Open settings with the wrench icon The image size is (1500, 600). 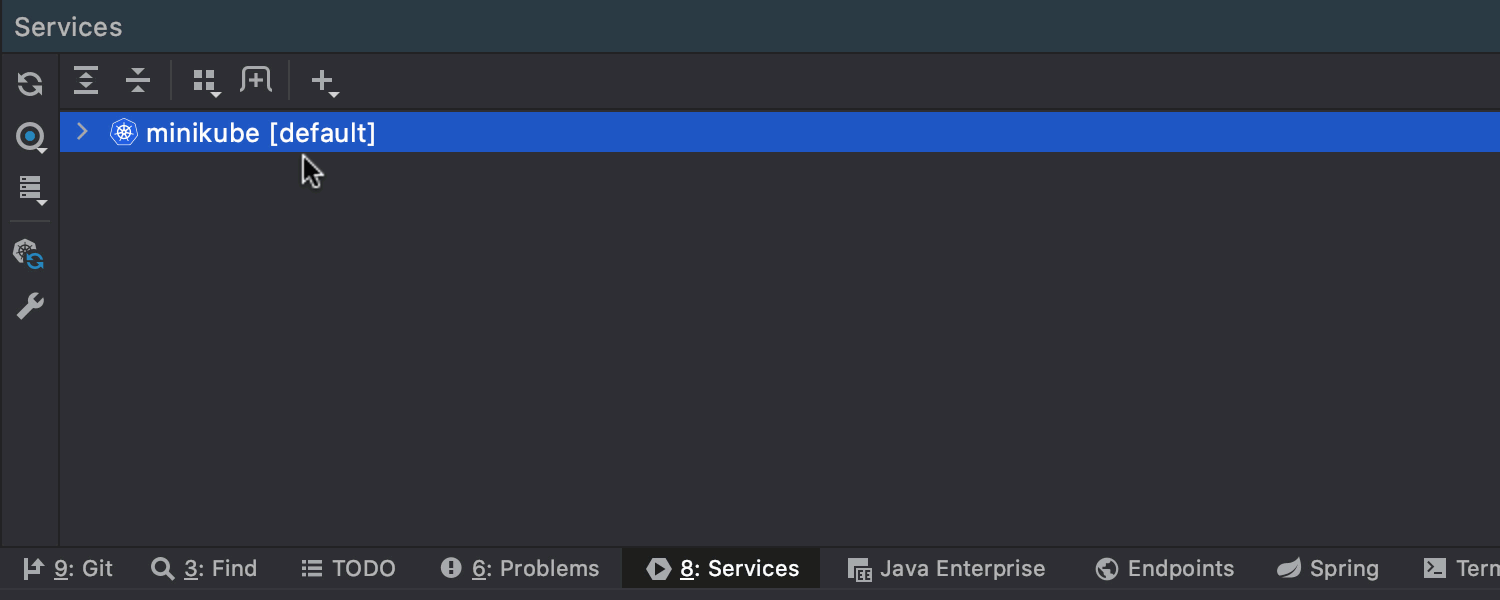tap(30, 306)
